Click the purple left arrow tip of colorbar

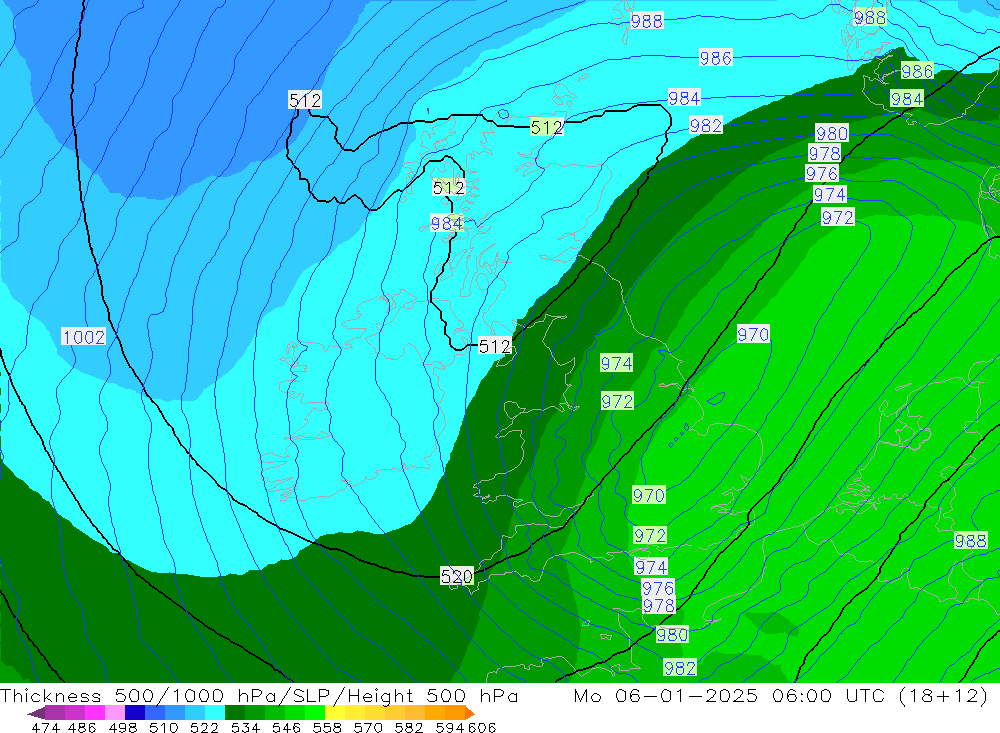pos(36,713)
